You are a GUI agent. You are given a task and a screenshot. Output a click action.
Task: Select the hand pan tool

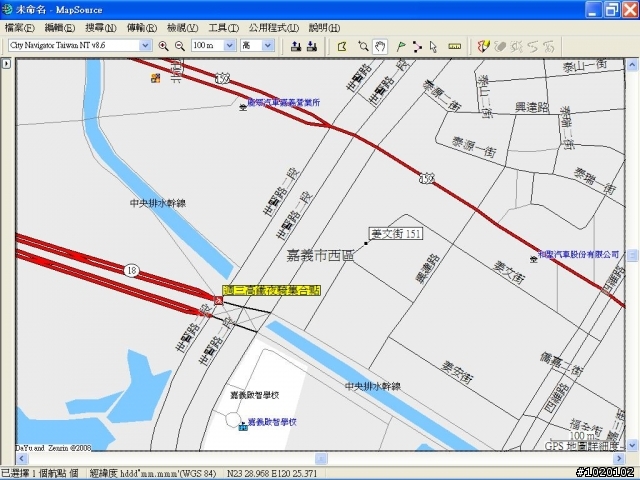click(380, 46)
